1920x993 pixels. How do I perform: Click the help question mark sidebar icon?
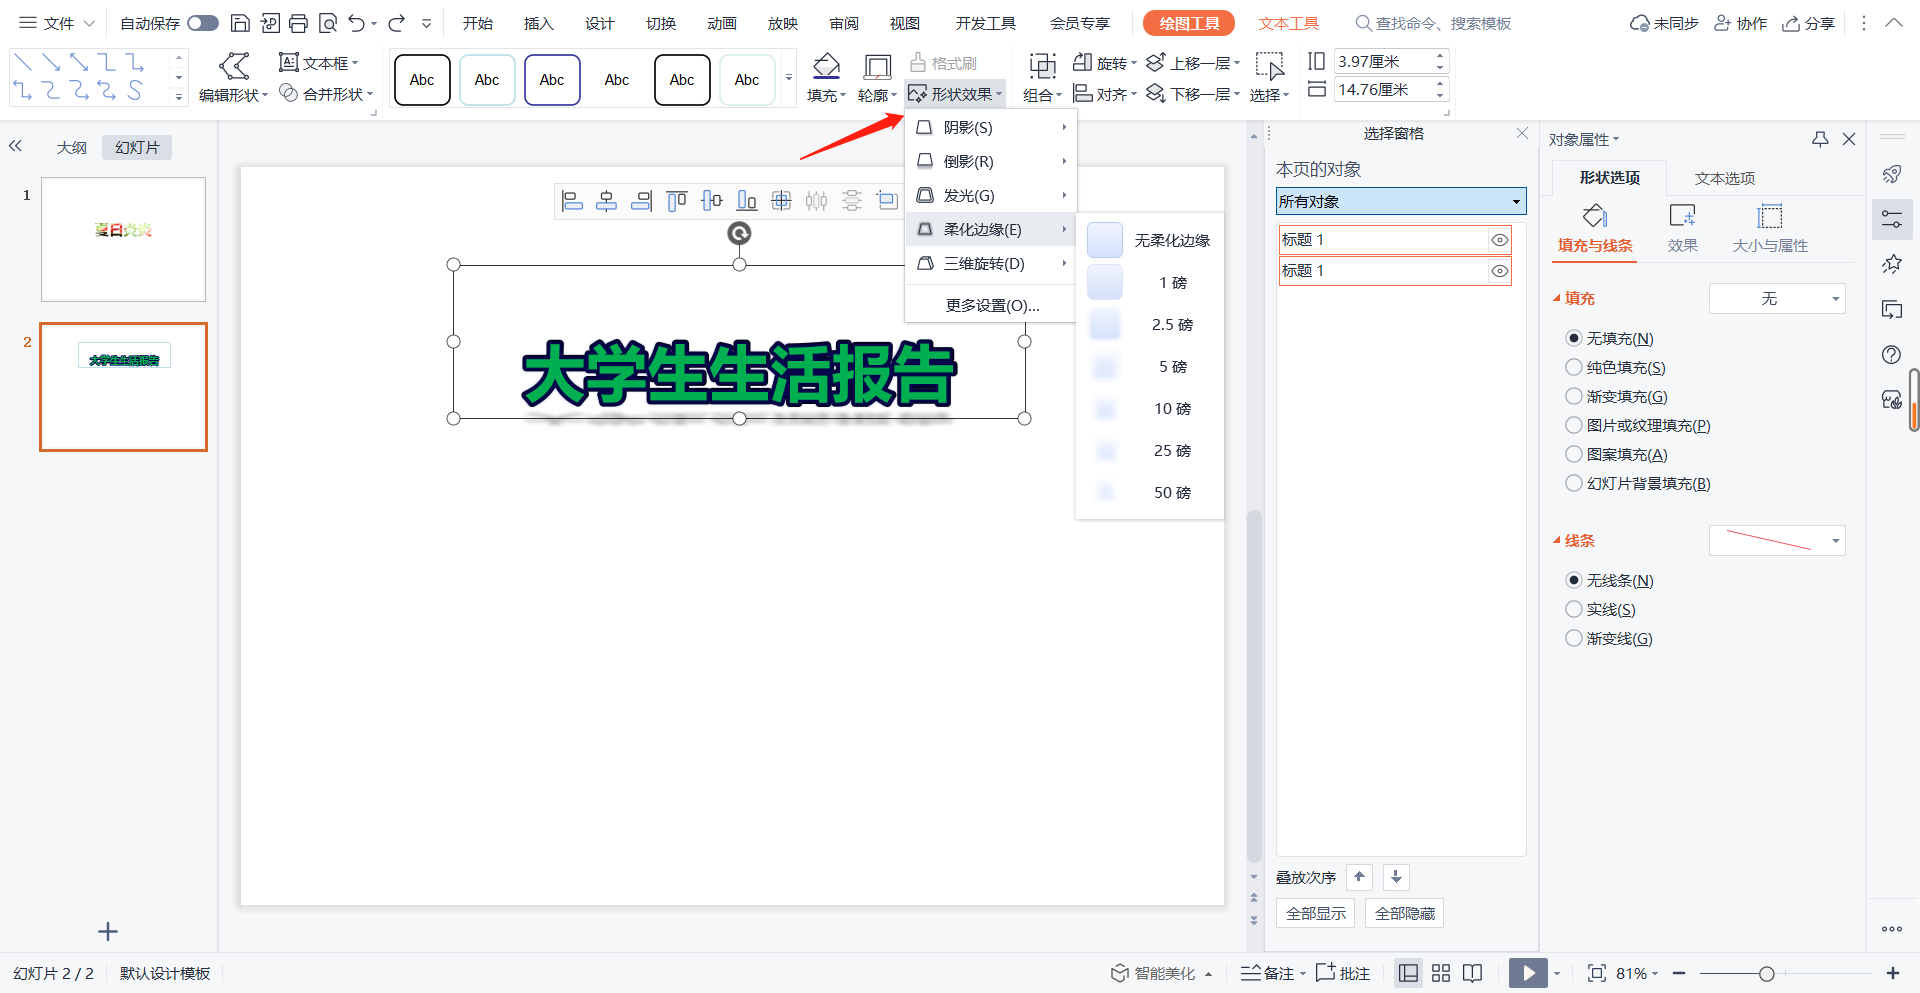pyautogui.click(x=1891, y=355)
